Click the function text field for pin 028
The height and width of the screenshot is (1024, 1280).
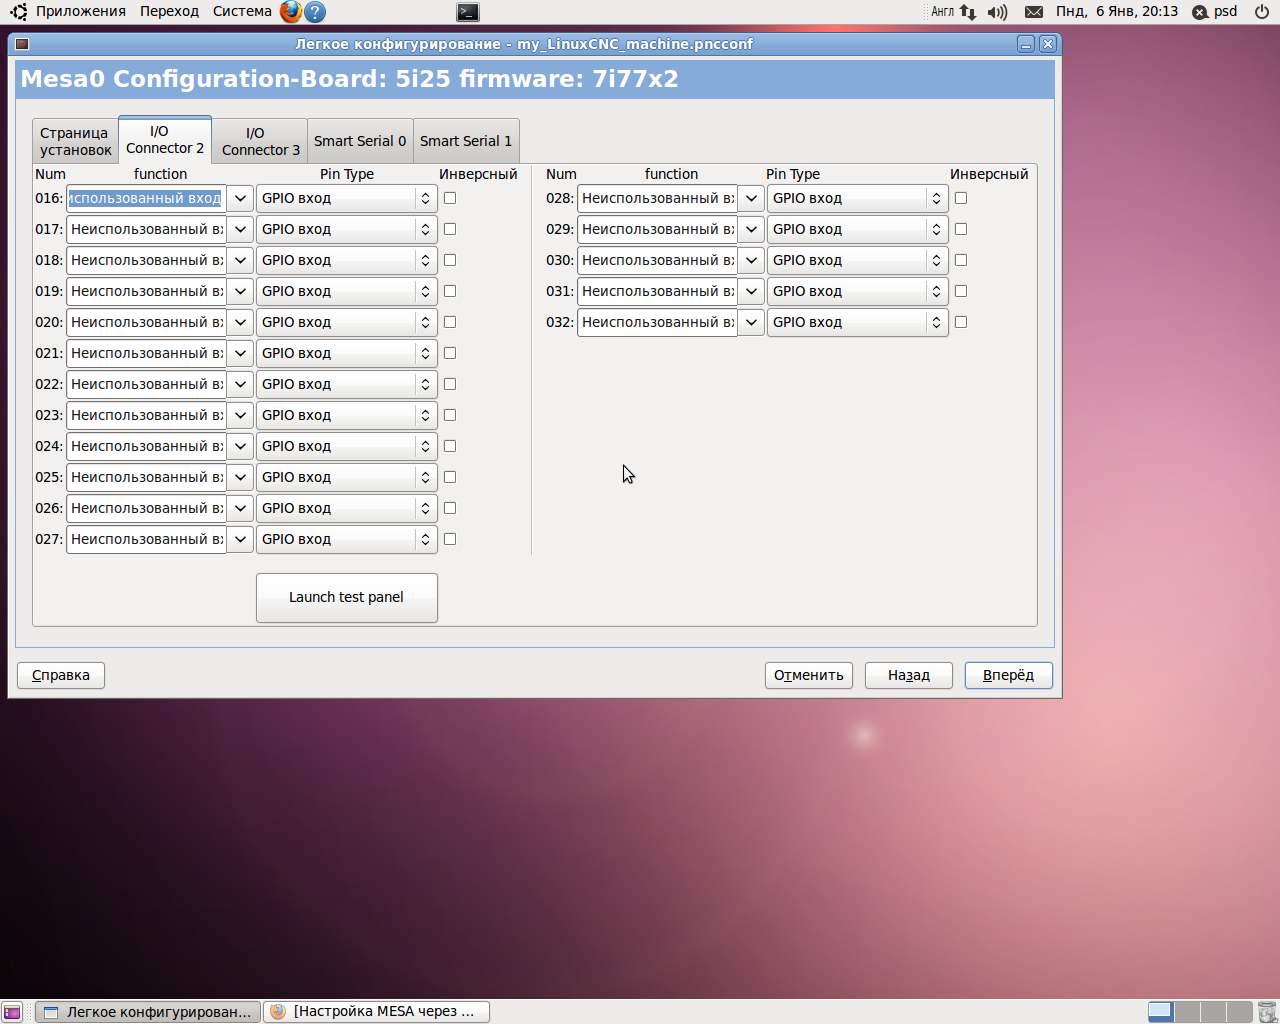657,198
